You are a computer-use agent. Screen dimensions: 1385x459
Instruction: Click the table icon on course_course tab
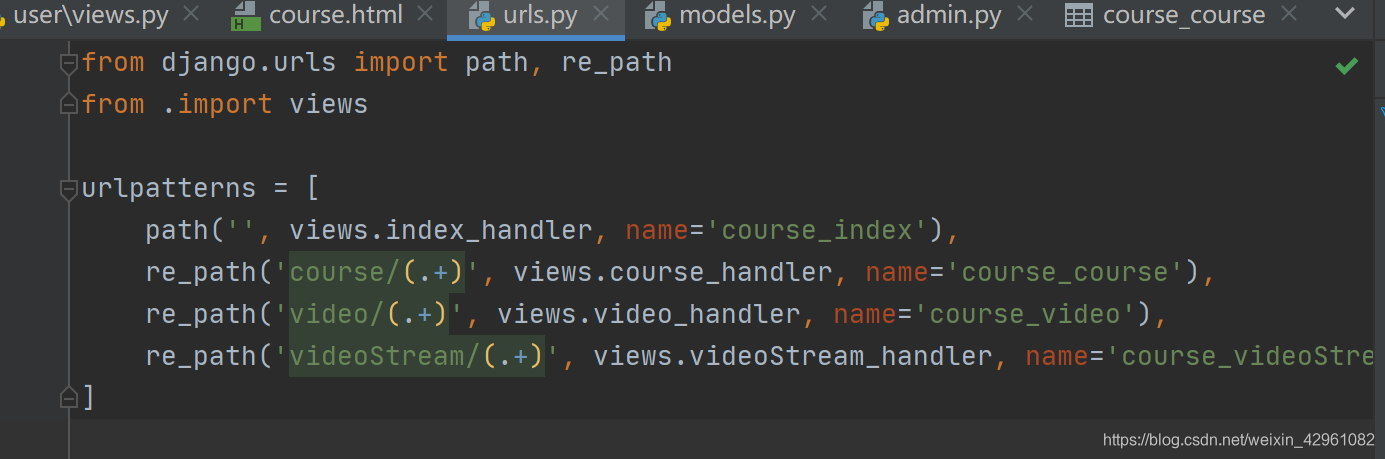[1078, 16]
